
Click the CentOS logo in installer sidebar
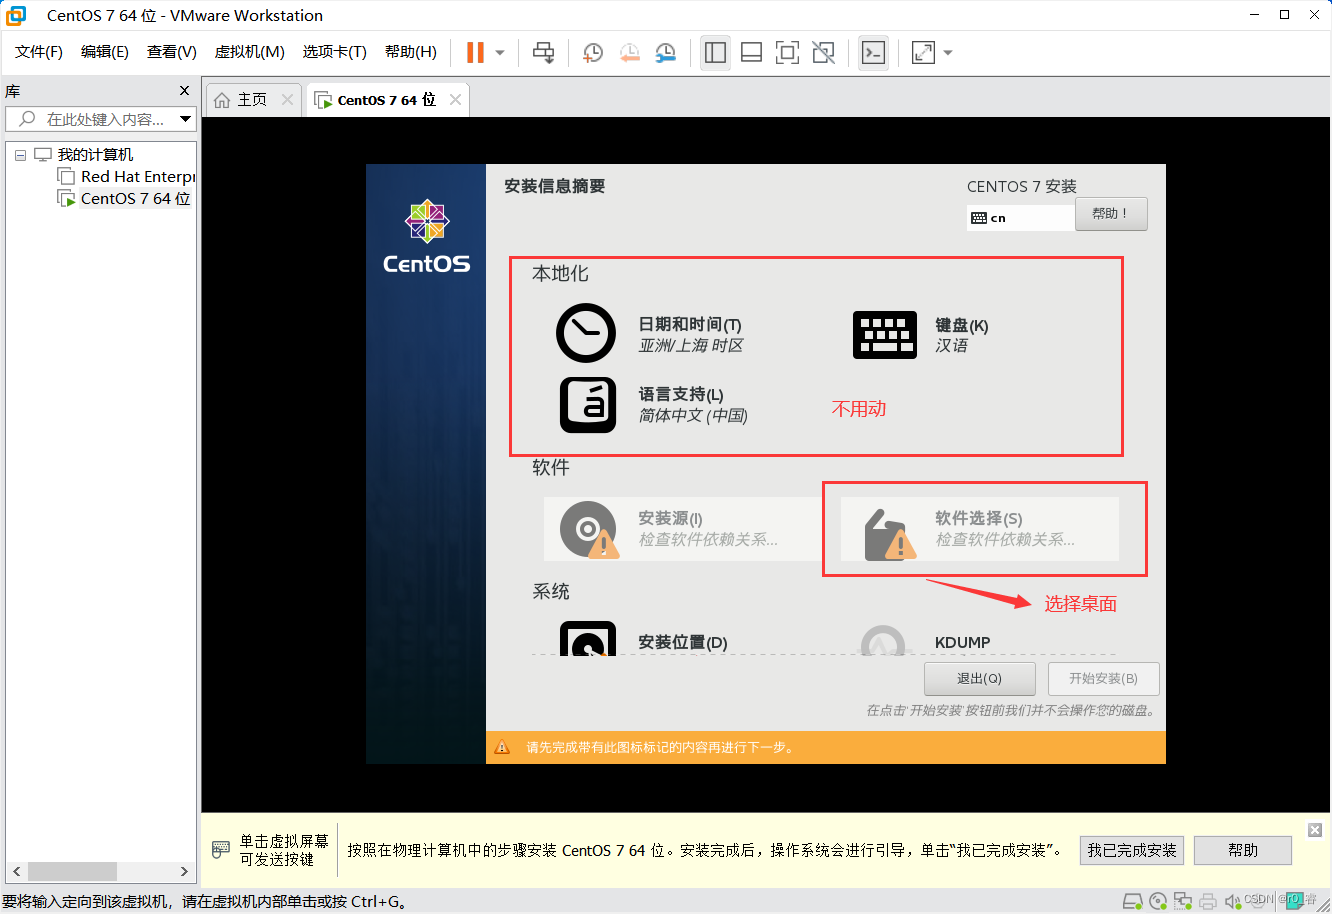tap(427, 237)
